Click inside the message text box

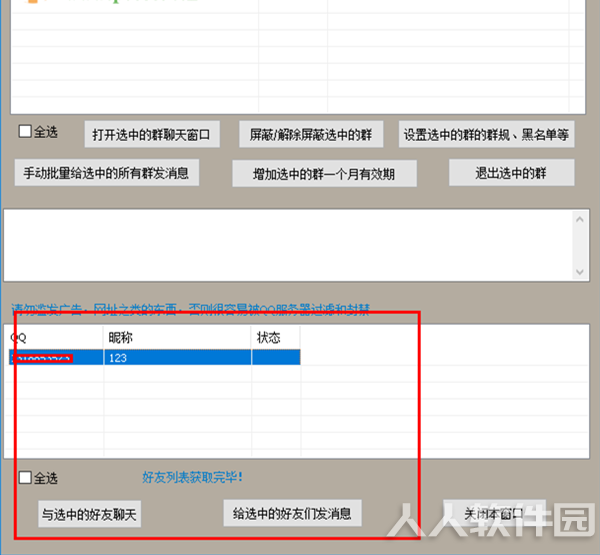289,245
